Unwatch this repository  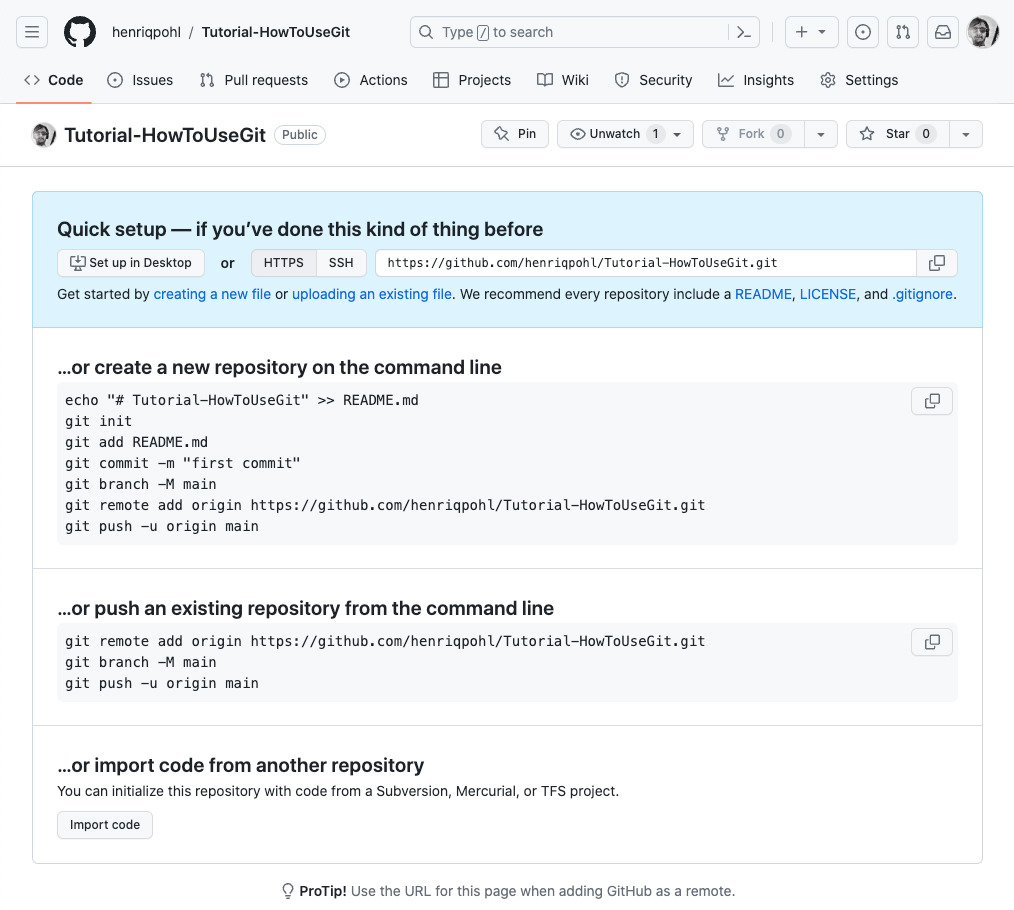pos(613,134)
